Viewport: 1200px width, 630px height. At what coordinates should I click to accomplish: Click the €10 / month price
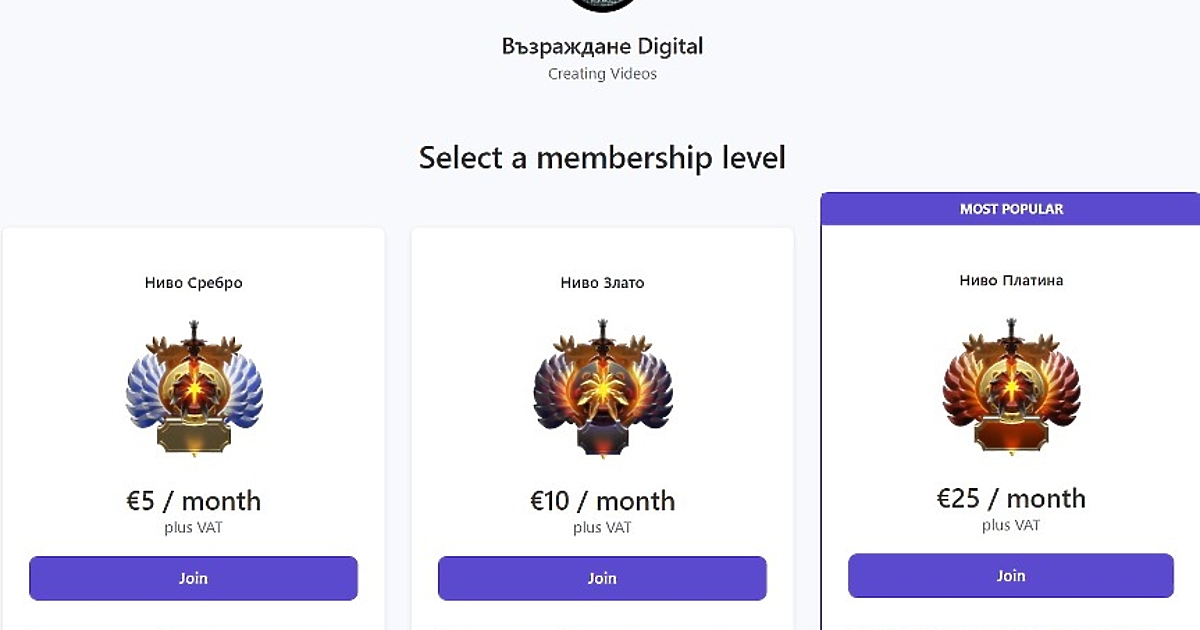[x=602, y=500]
